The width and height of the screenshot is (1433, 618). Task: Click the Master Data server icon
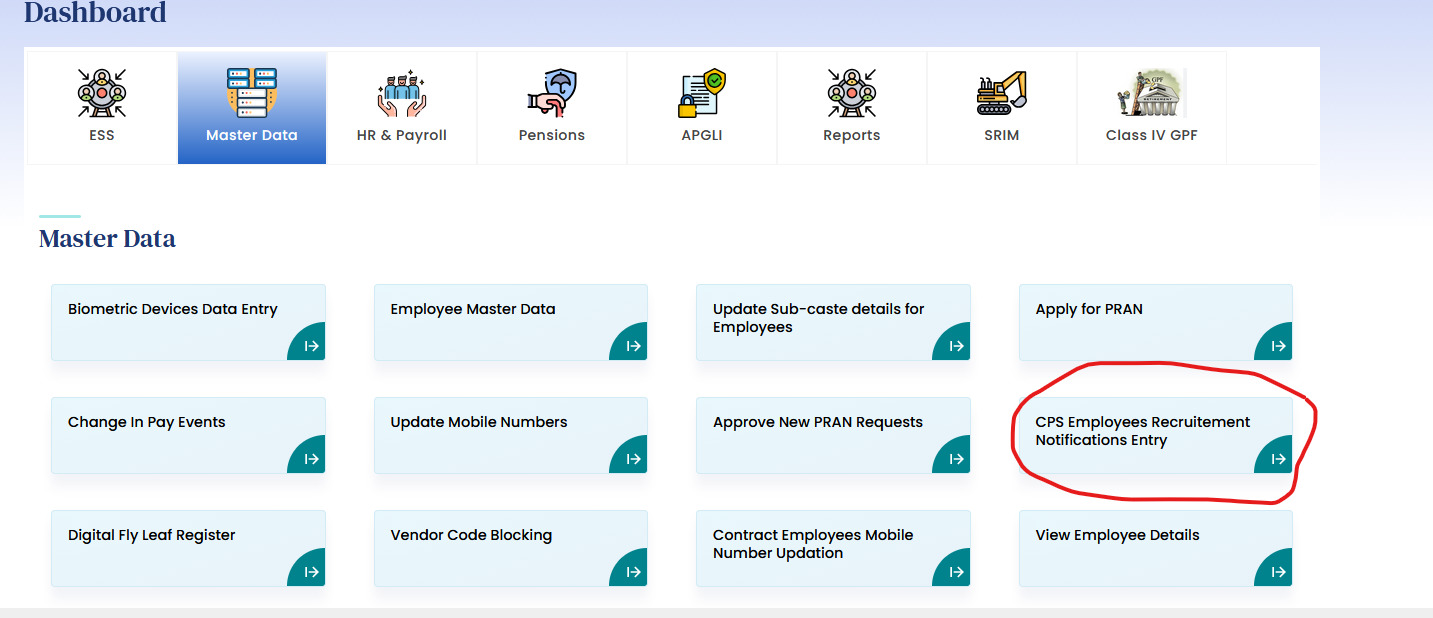pyautogui.click(x=252, y=92)
